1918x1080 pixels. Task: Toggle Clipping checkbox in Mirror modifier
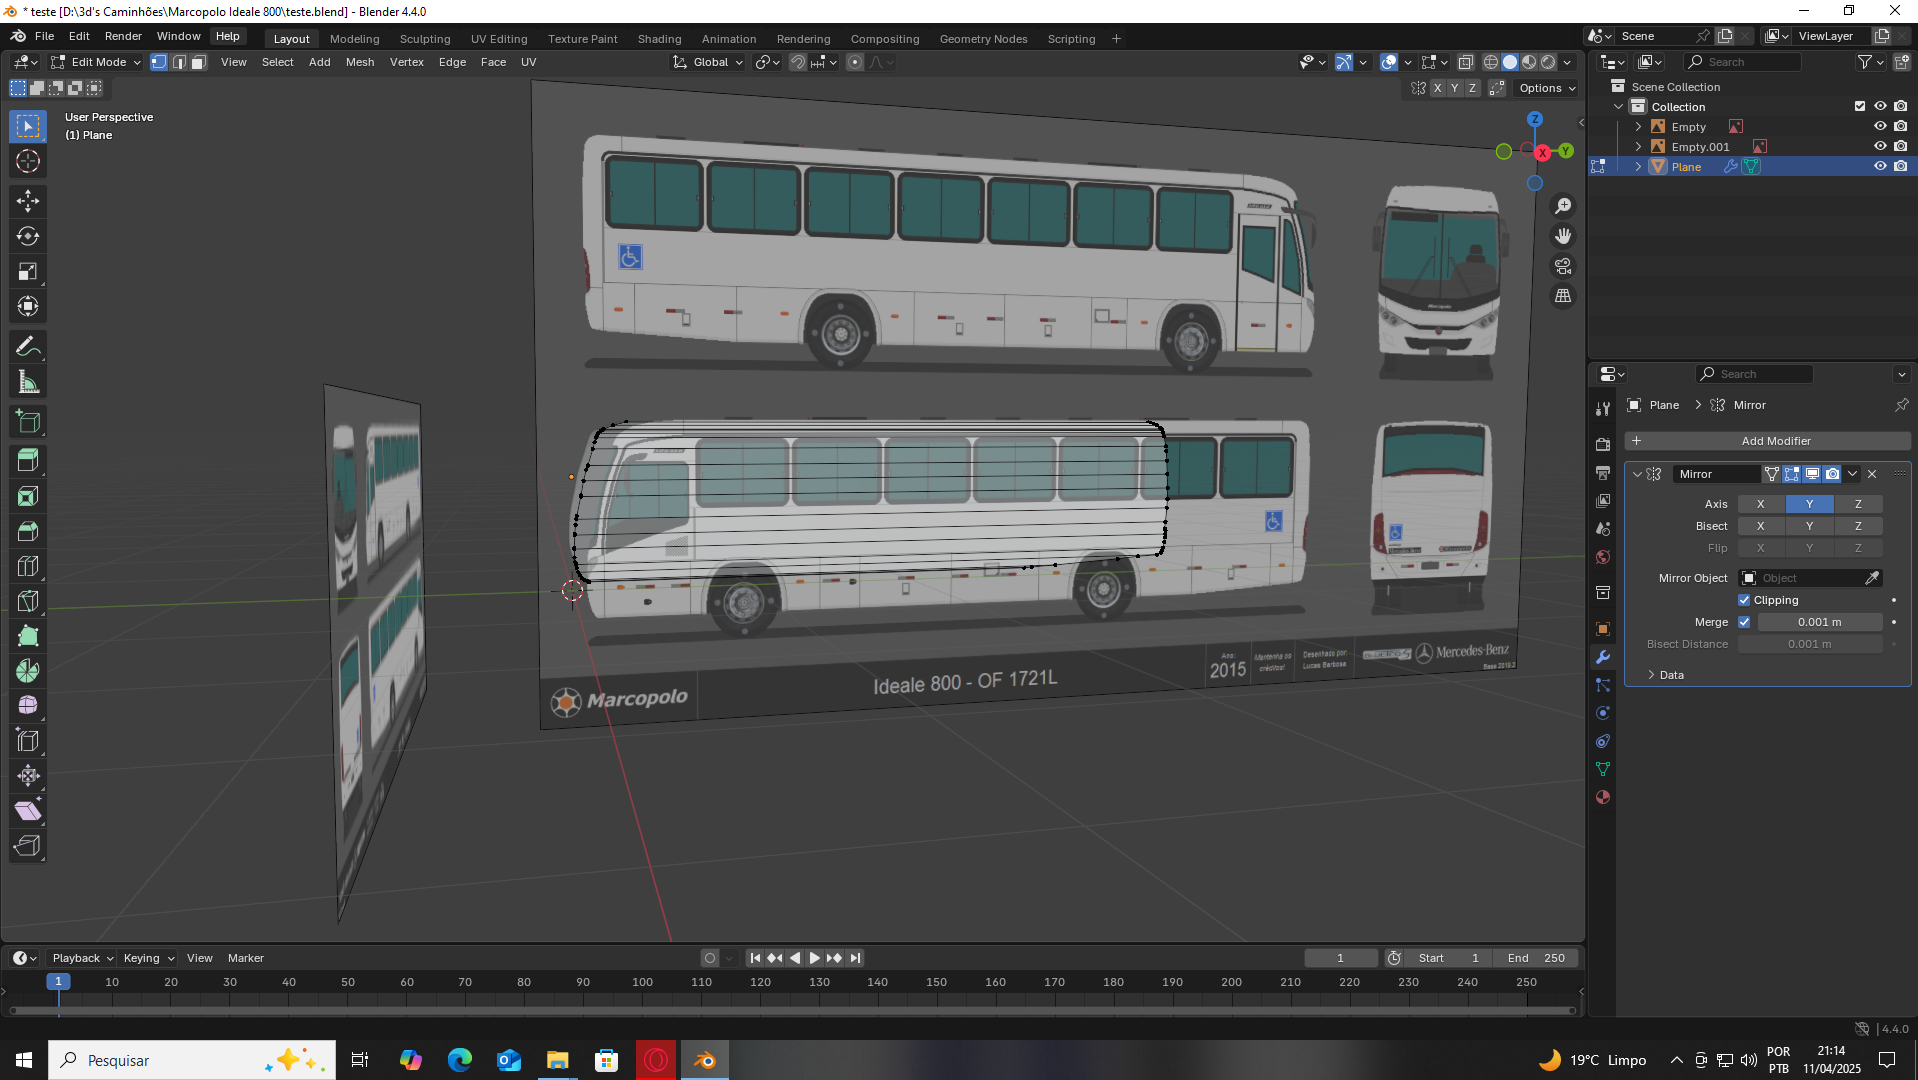pos(1744,600)
